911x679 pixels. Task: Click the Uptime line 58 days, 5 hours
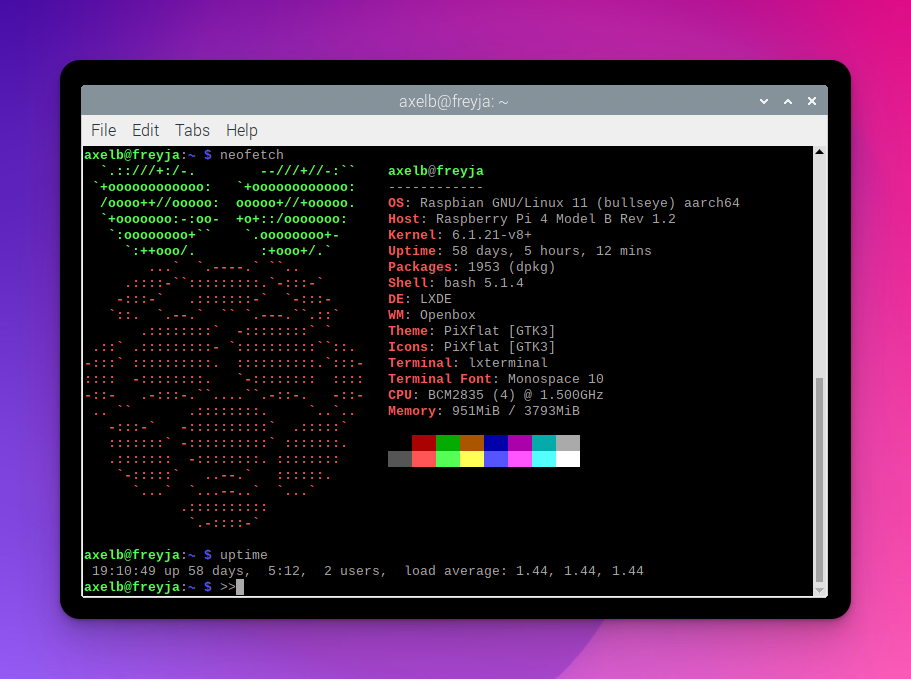[x=519, y=251]
